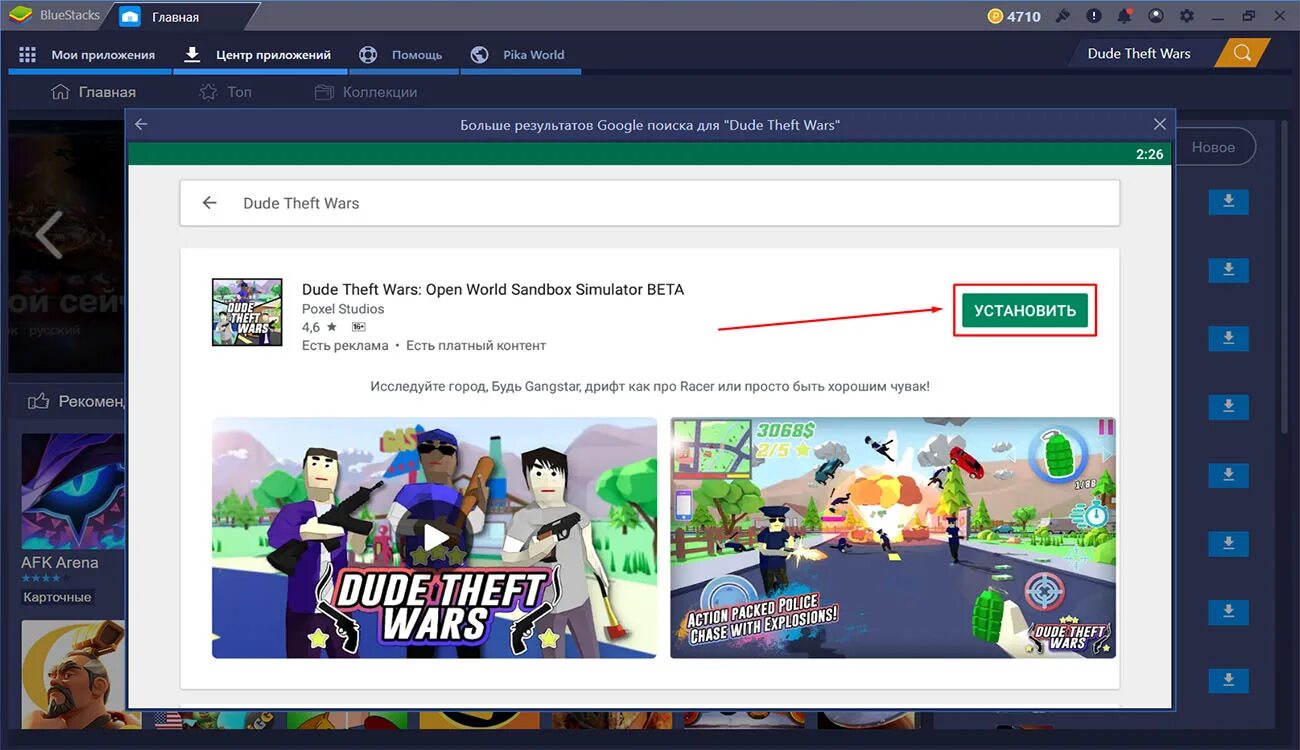Click the orange search magnifier button
1300x750 pixels.
tap(1242, 54)
